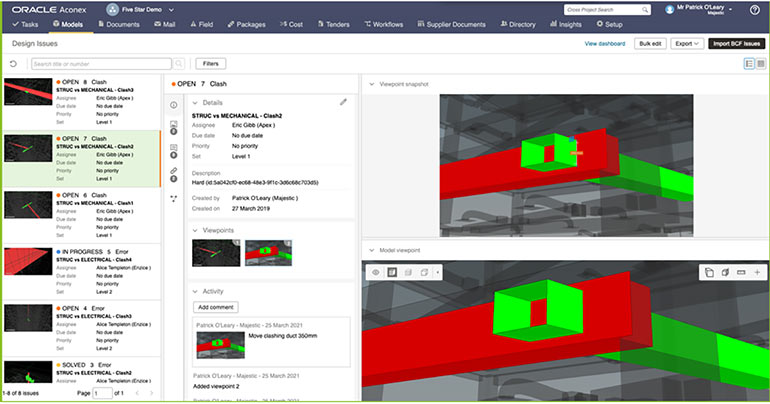Open the Workflows menu

pos(384,24)
